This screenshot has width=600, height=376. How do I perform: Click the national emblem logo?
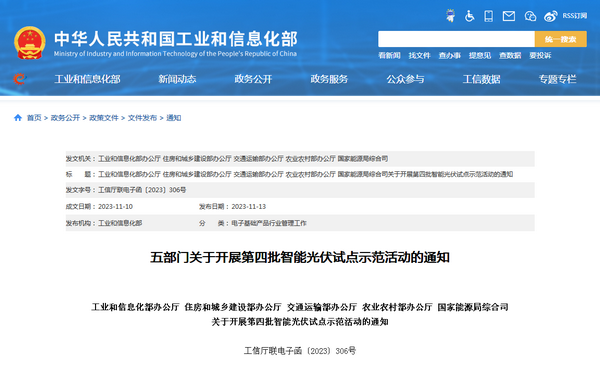coord(29,42)
